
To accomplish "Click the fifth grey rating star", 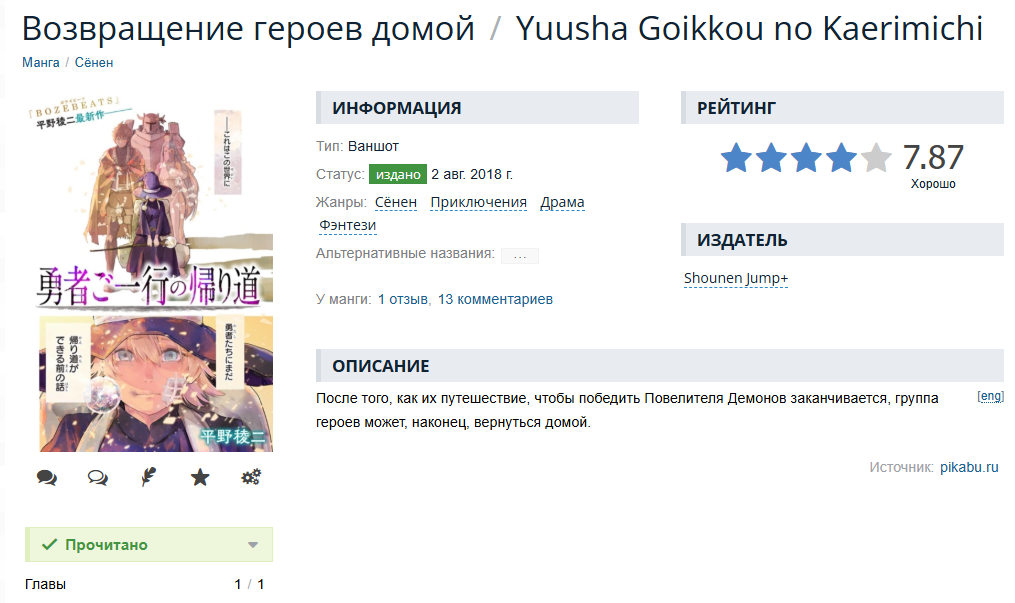I will (876, 158).
